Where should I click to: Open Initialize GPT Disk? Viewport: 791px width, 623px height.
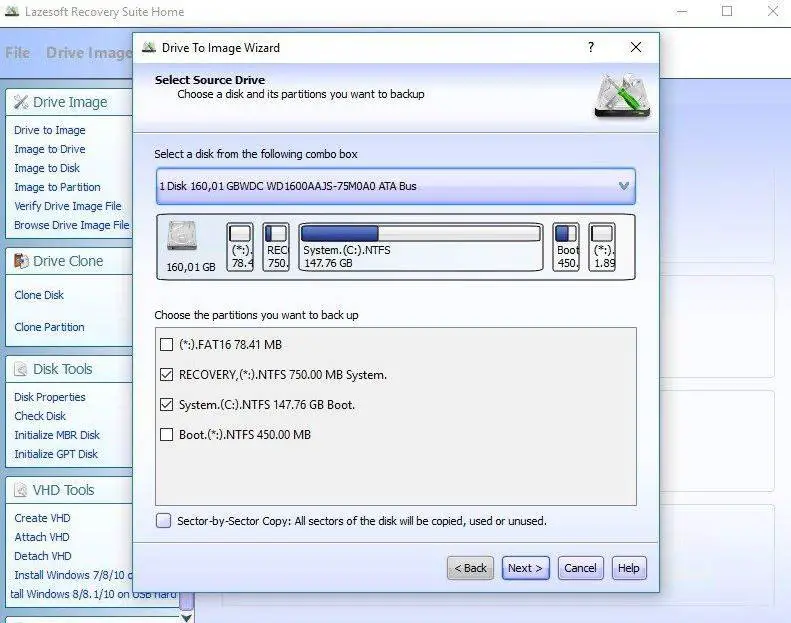point(56,454)
